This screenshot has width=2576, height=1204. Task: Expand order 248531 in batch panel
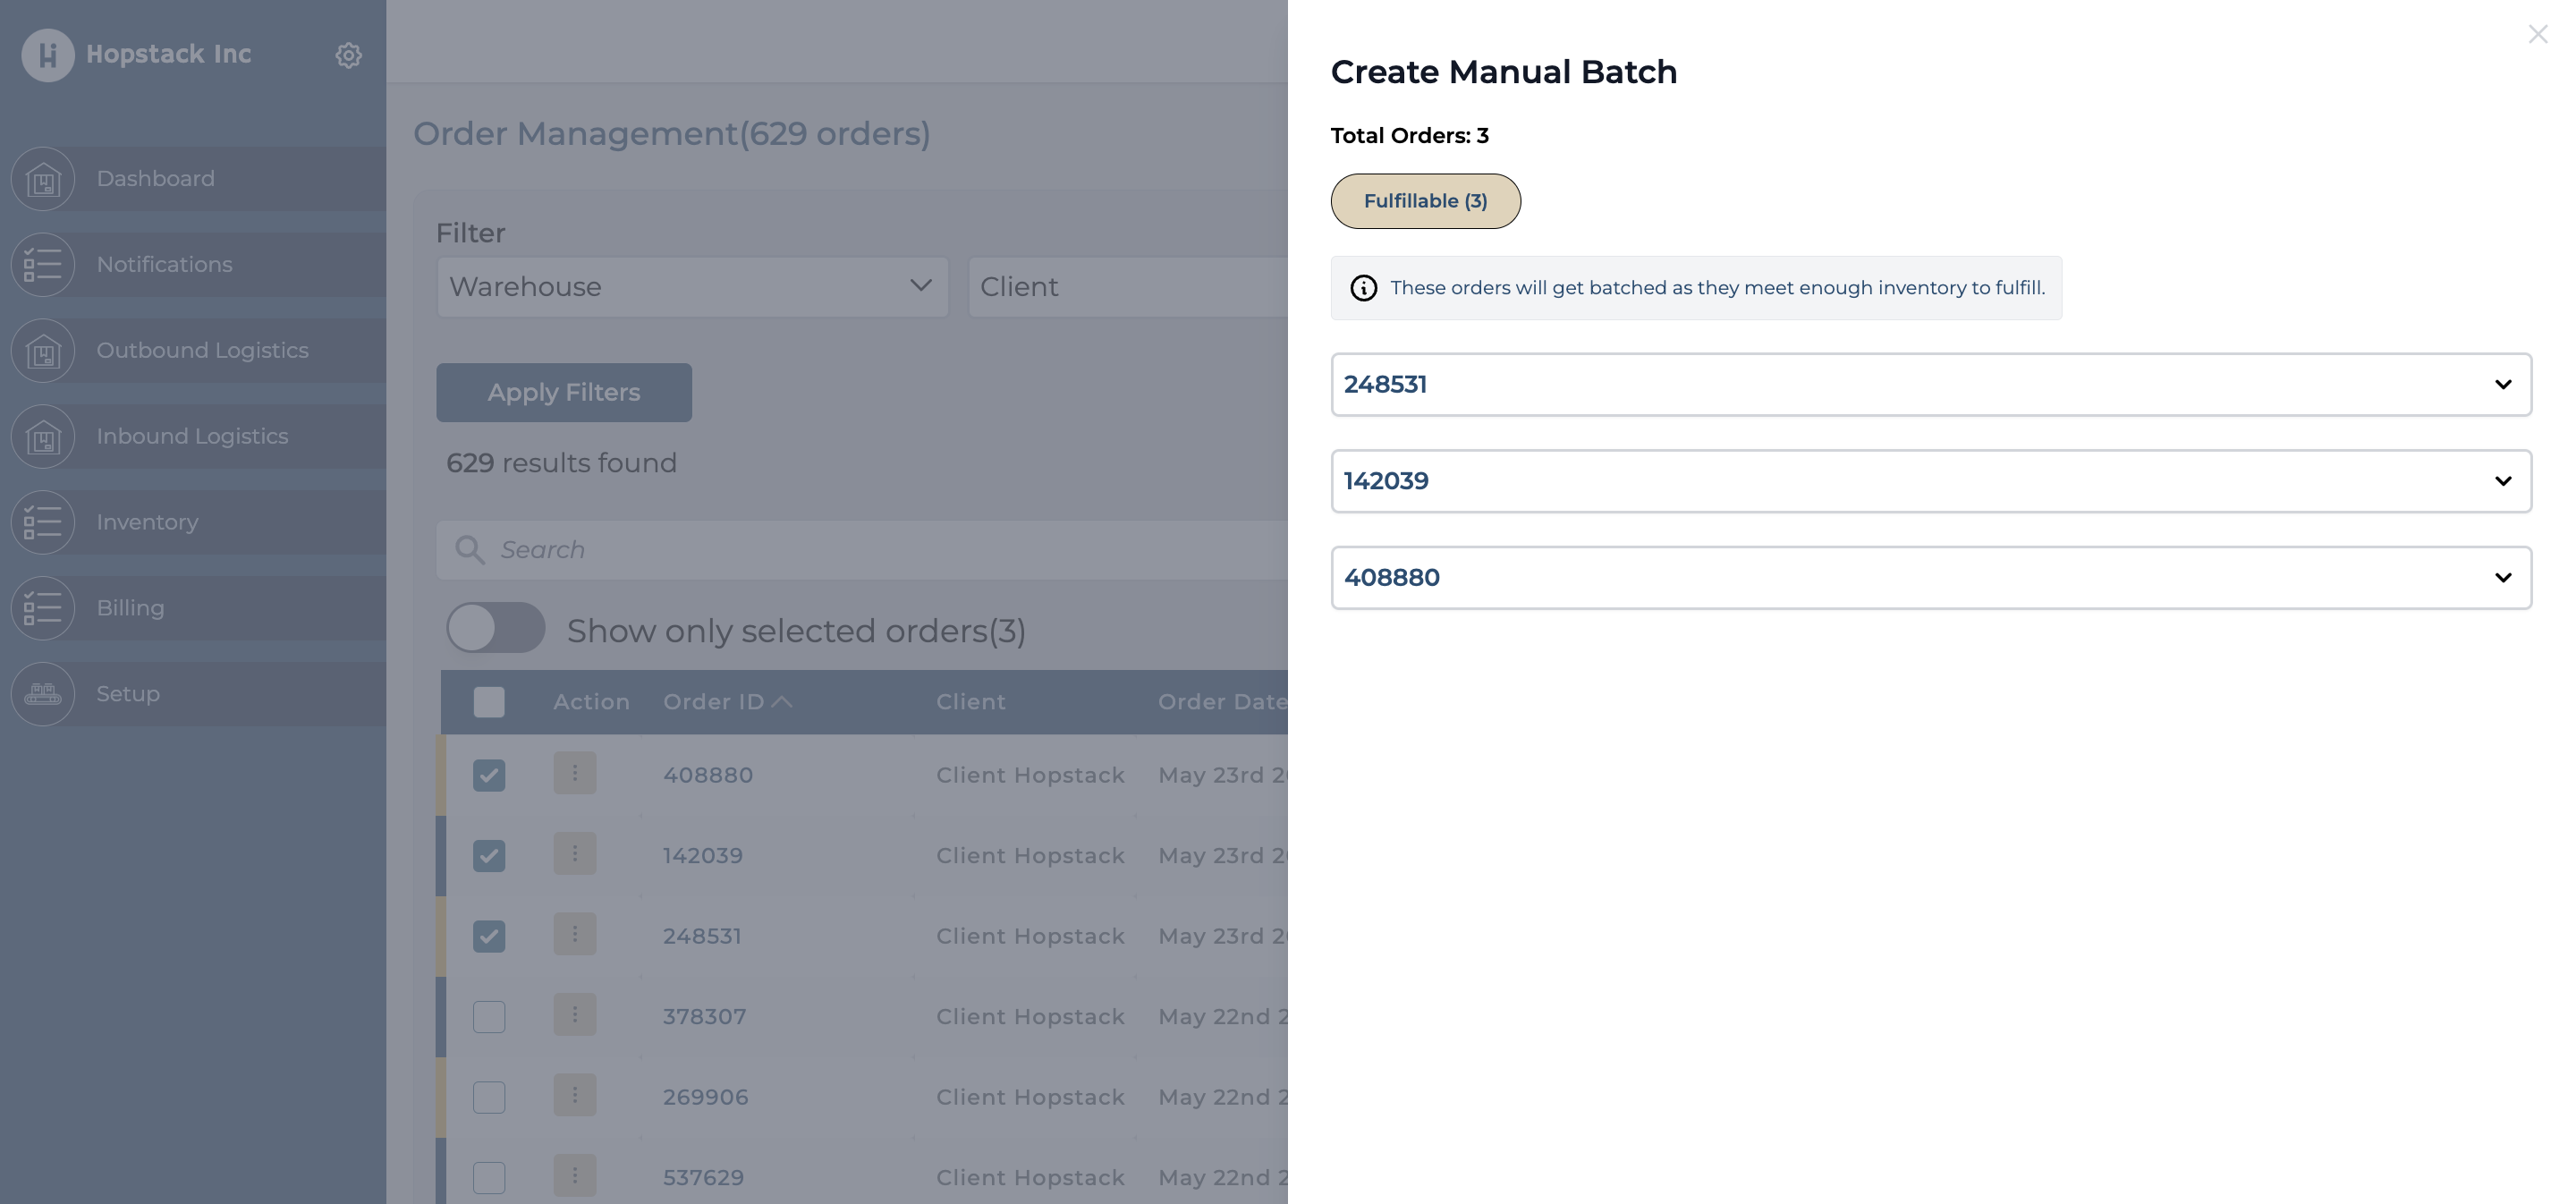(2502, 385)
